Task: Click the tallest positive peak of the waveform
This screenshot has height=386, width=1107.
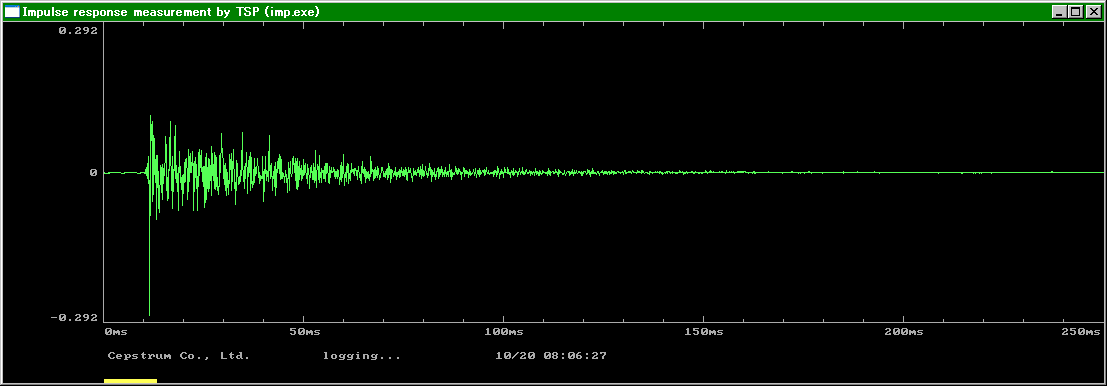Action: click(150, 119)
